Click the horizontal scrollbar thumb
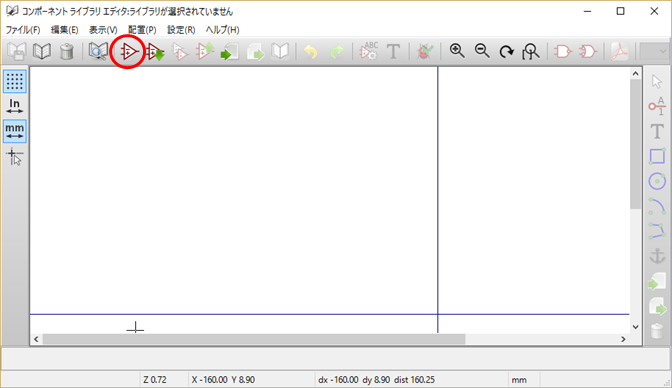The image size is (672, 388). pos(254,339)
